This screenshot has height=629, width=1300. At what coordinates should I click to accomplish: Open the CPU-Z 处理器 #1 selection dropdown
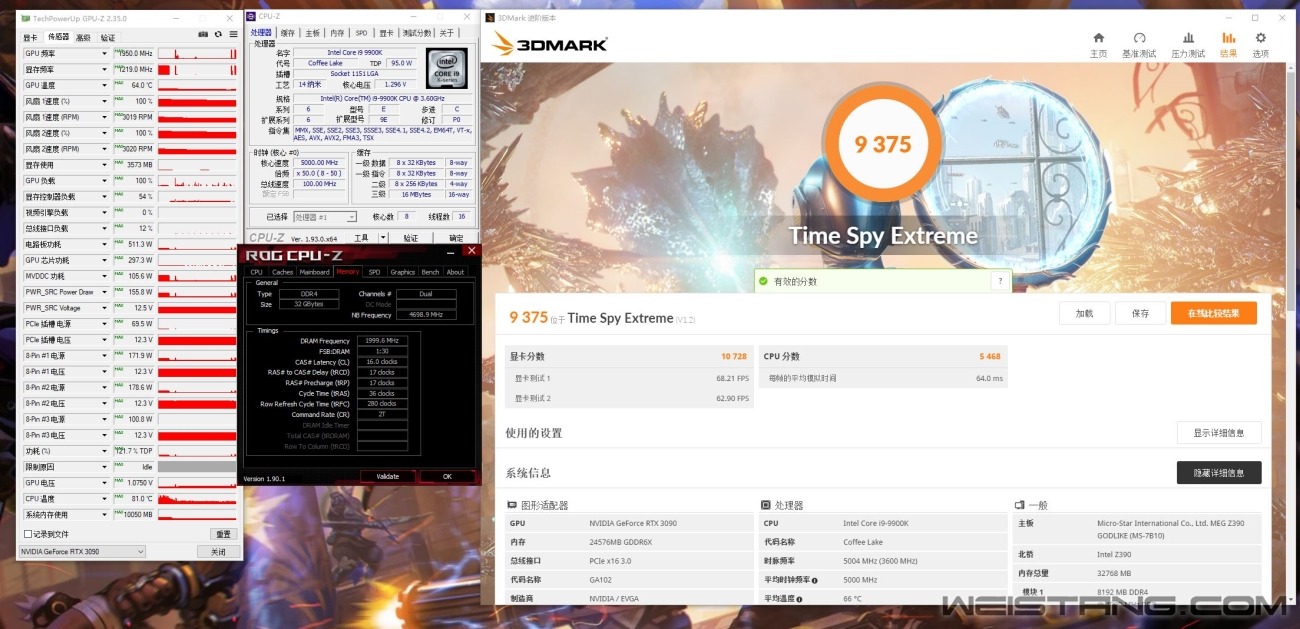(323, 217)
